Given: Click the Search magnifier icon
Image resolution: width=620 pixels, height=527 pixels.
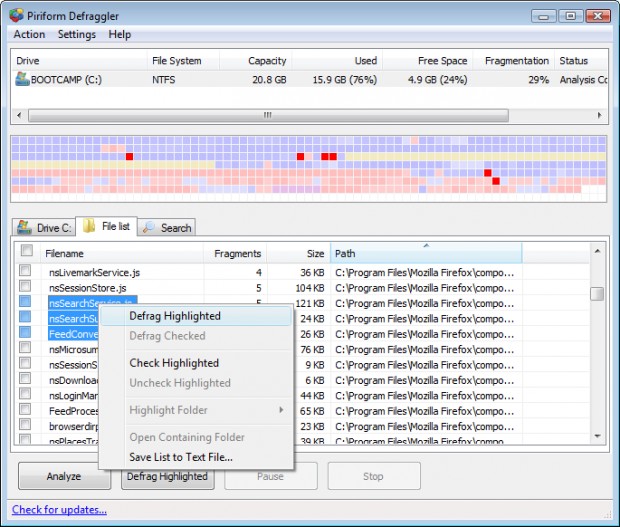Looking at the screenshot, I should [149, 227].
